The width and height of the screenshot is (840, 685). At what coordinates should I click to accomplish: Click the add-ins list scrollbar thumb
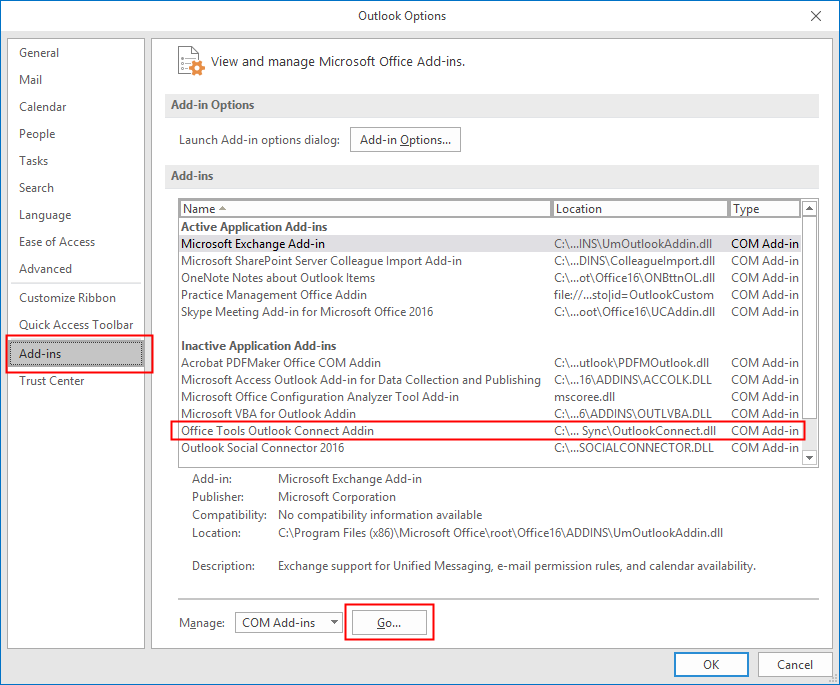click(809, 317)
